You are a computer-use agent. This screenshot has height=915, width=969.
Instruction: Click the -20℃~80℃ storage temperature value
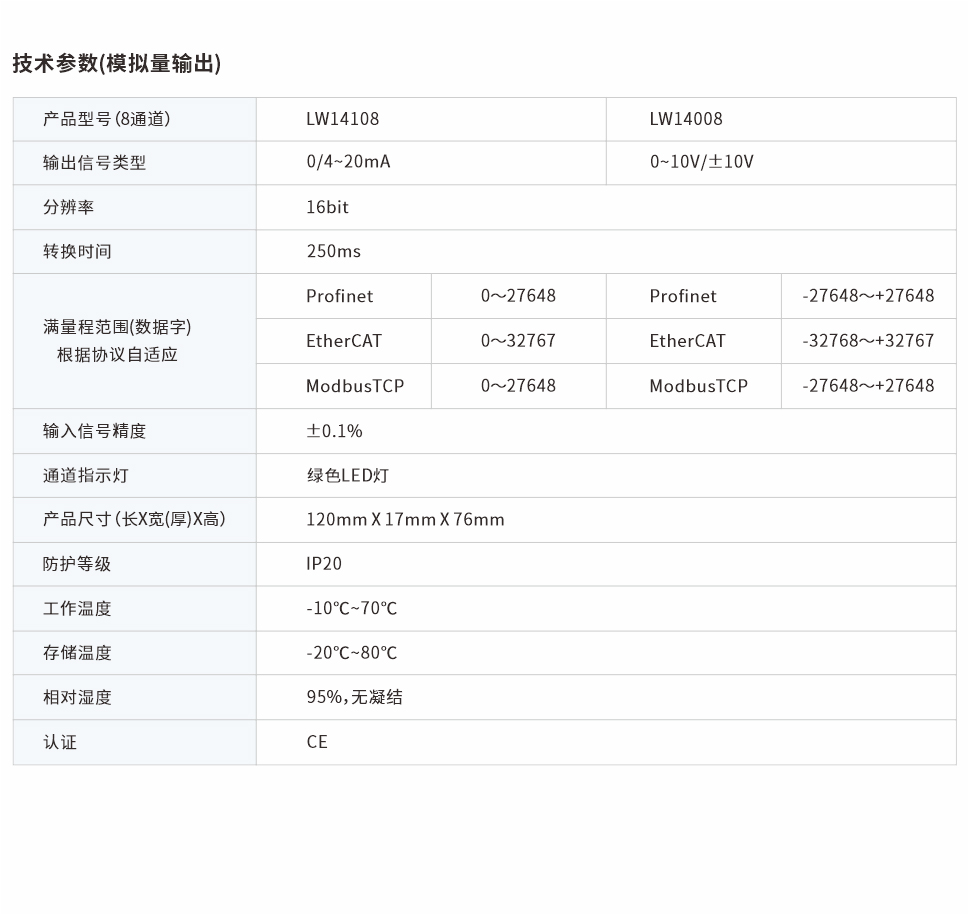351,653
